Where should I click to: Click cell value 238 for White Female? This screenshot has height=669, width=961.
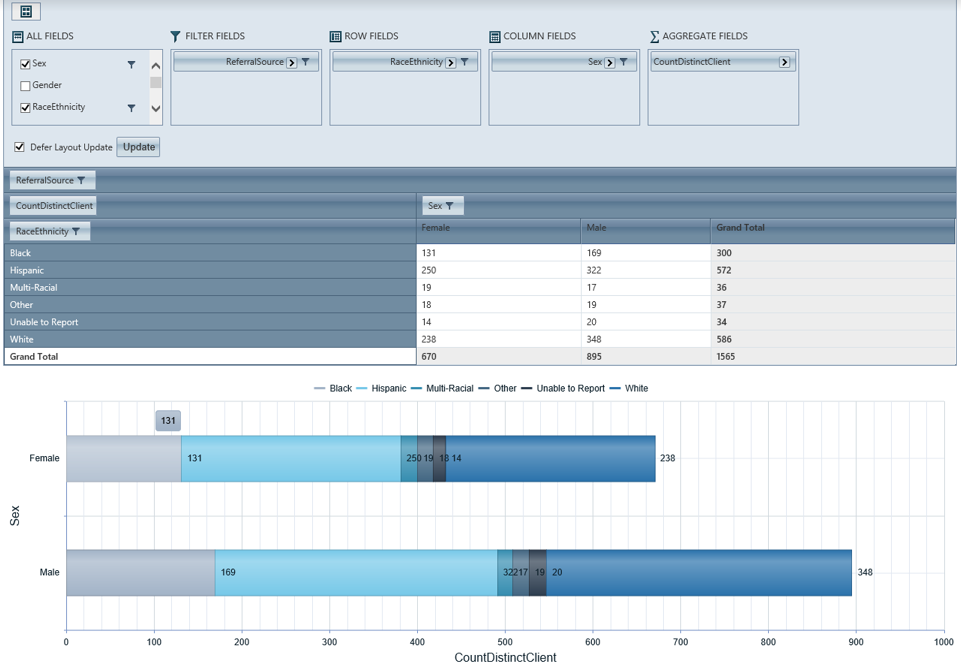pyautogui.click(x=498, y=339)
